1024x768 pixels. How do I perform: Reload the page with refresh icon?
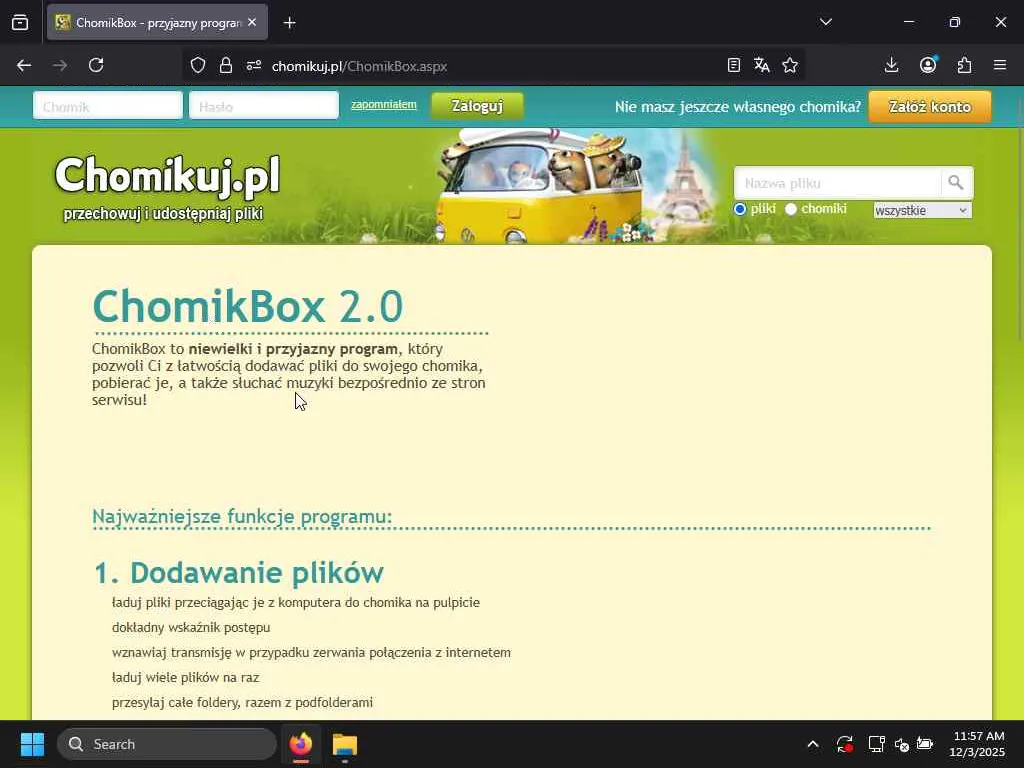tap(96, 65)
